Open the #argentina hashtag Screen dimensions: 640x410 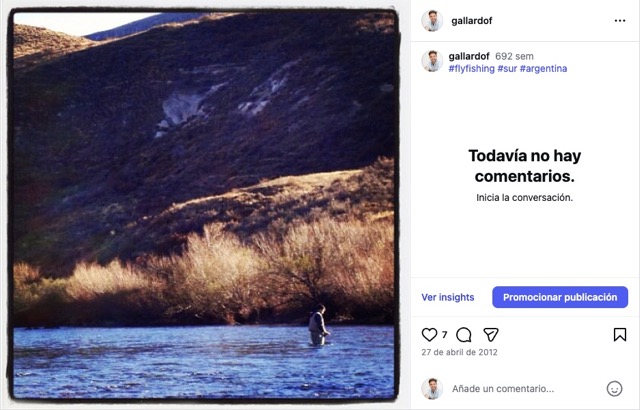[x=543, y=69]
